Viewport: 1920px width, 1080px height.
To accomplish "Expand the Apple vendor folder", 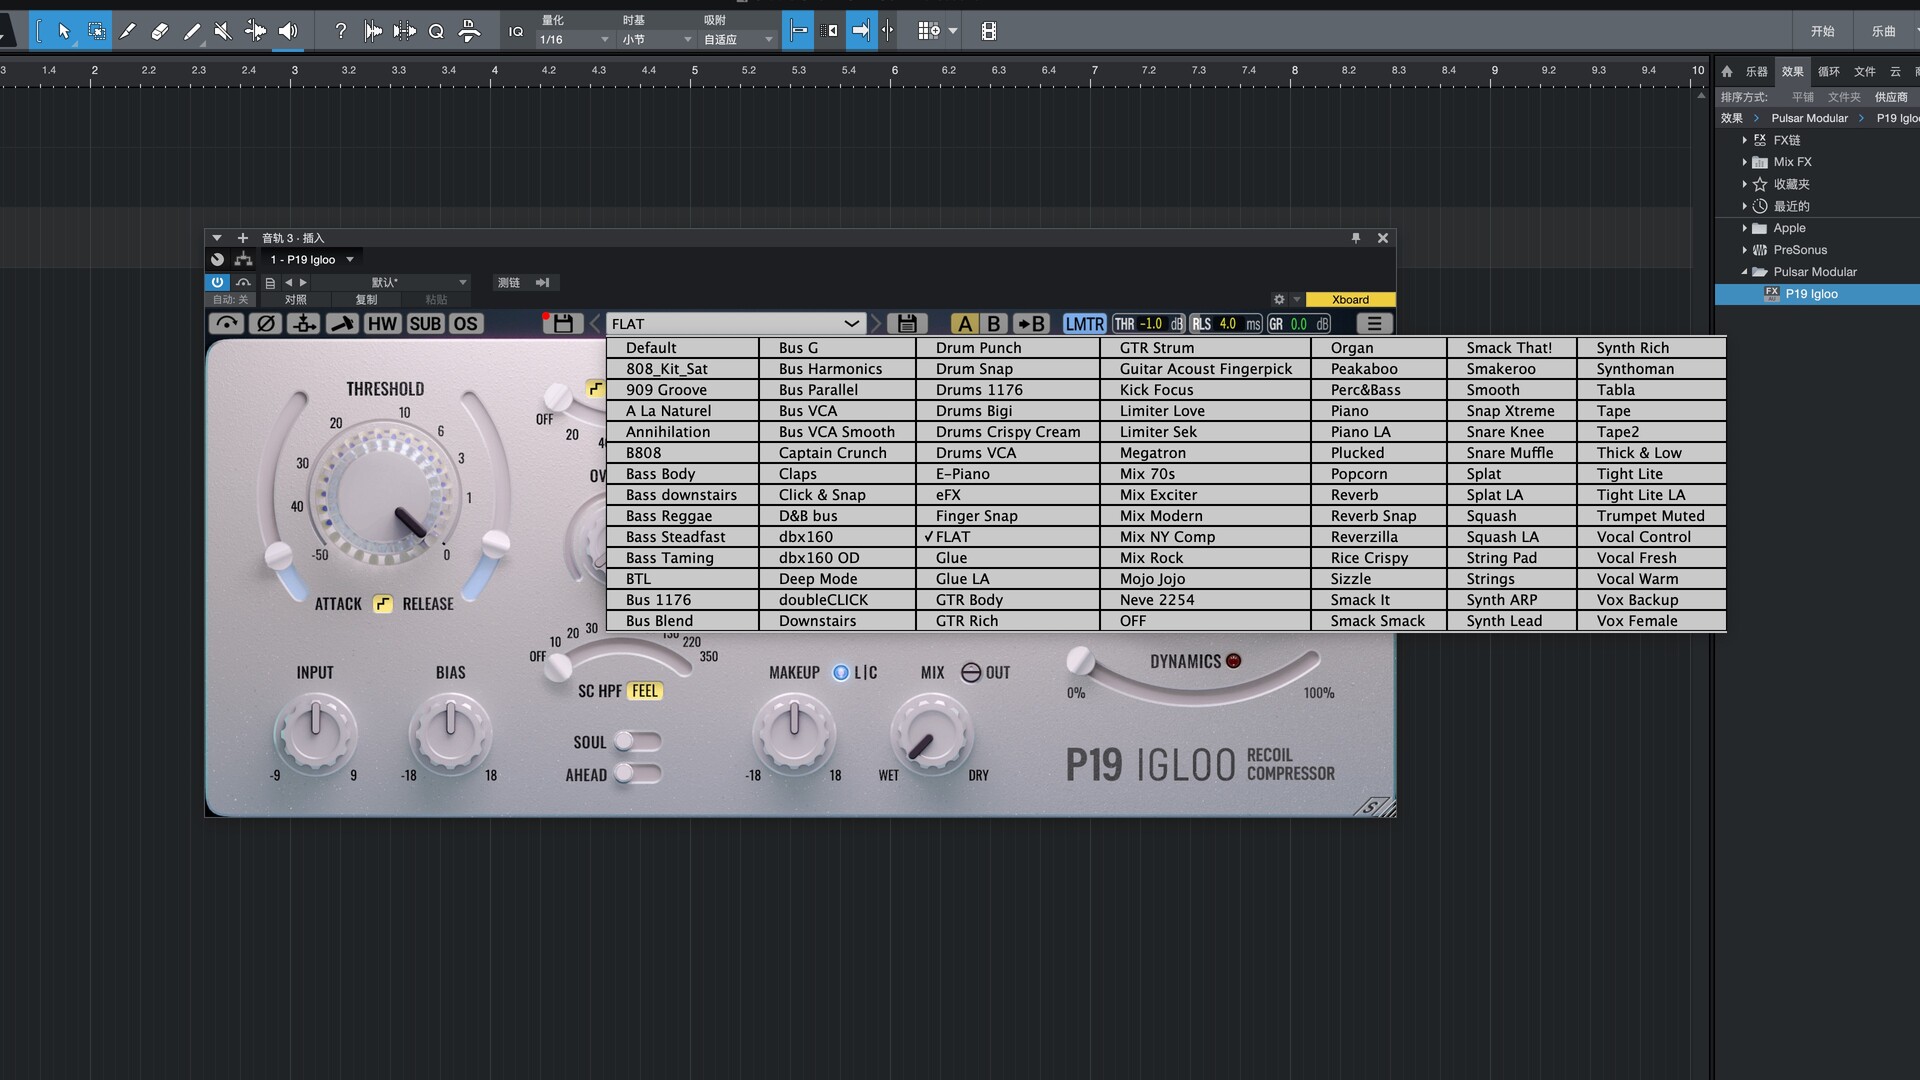I will [1744, 228].
